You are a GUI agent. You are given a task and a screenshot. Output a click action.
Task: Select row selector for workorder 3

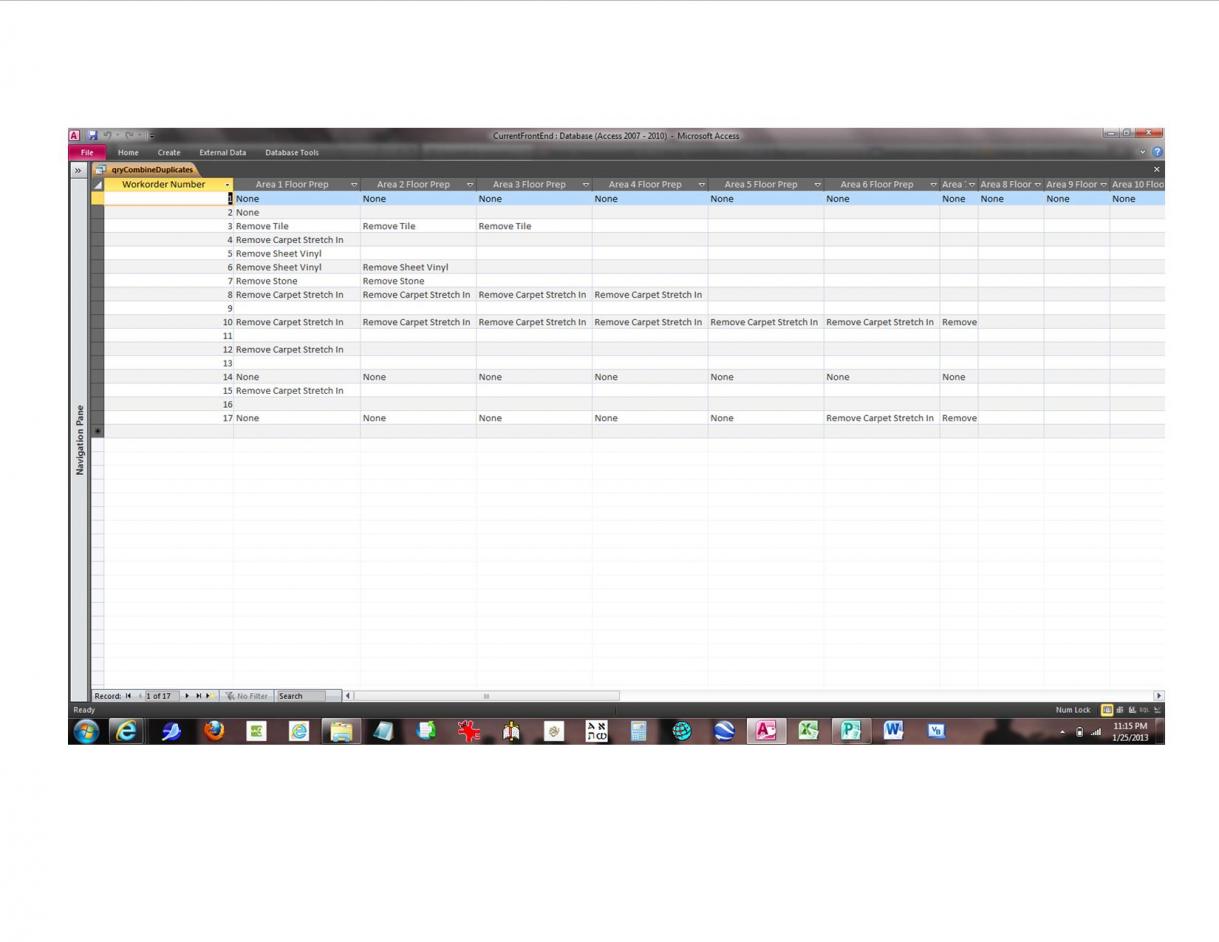[98, 226]
